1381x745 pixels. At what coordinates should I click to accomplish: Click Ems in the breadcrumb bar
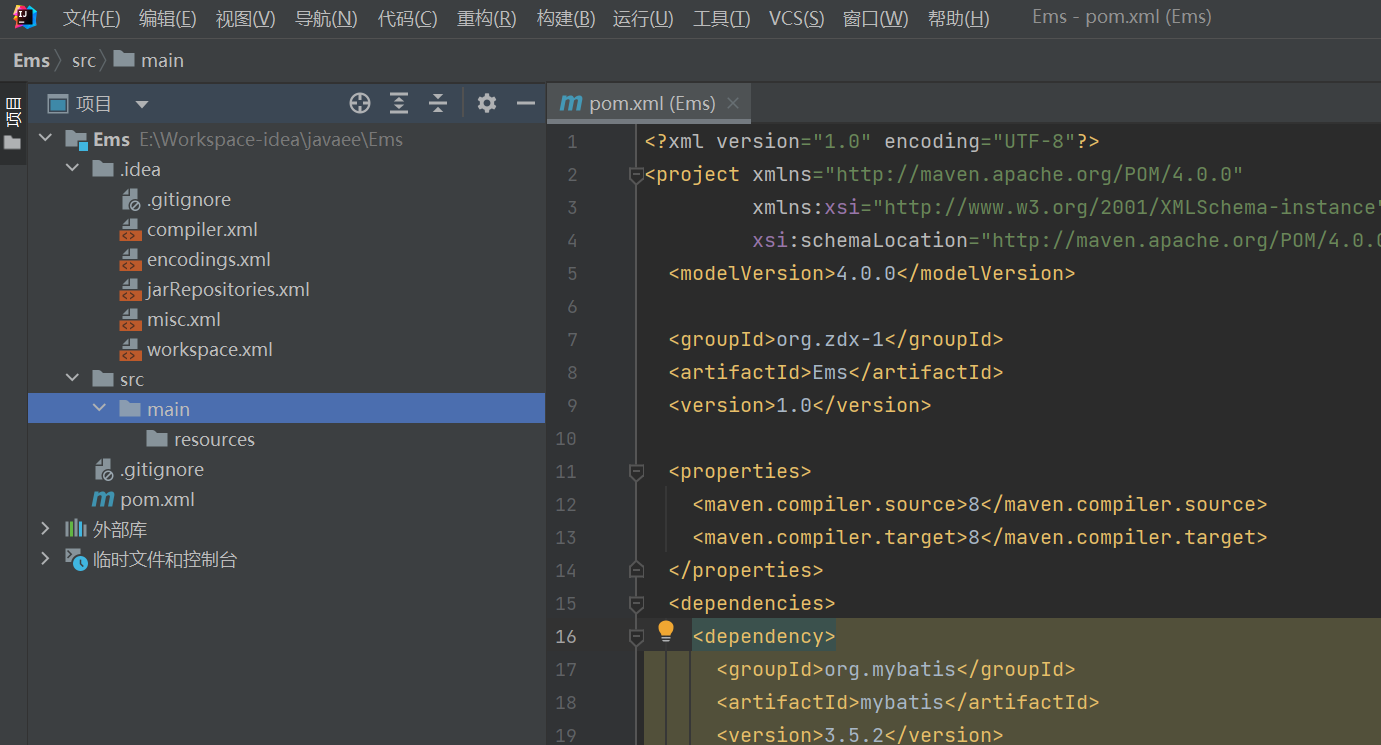click(31, 60)
